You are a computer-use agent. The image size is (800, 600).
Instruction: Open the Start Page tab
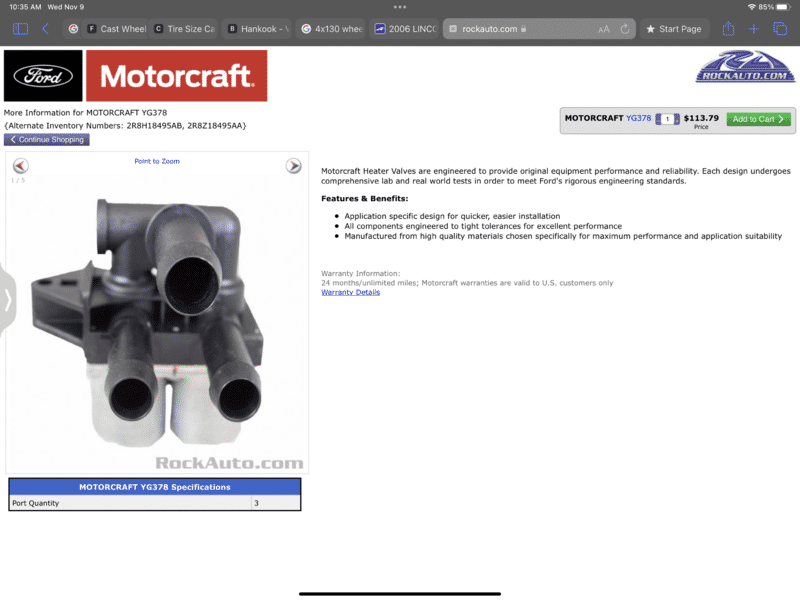(x=674, y=29)
